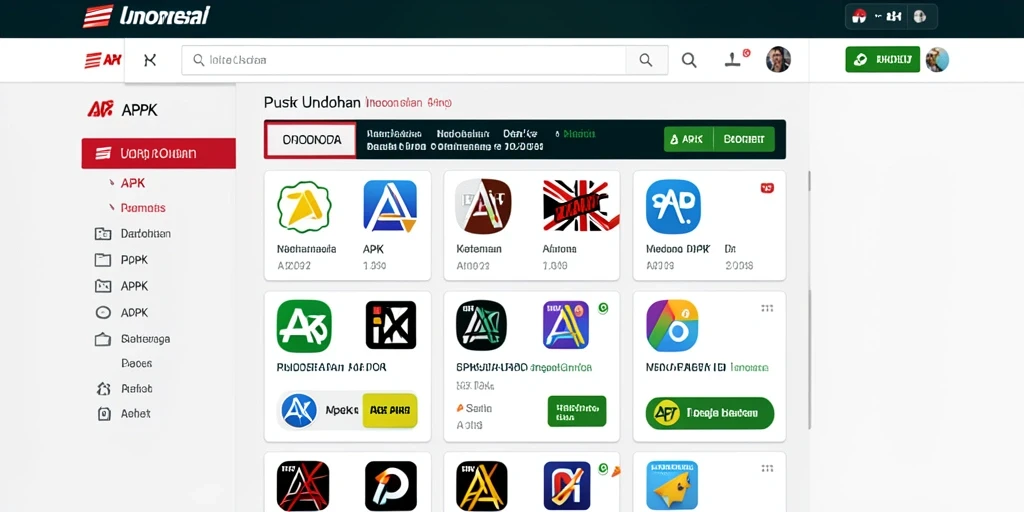
Task: Expand the APK sidebar sub-item chevron
Action: (x=111, y=183)
